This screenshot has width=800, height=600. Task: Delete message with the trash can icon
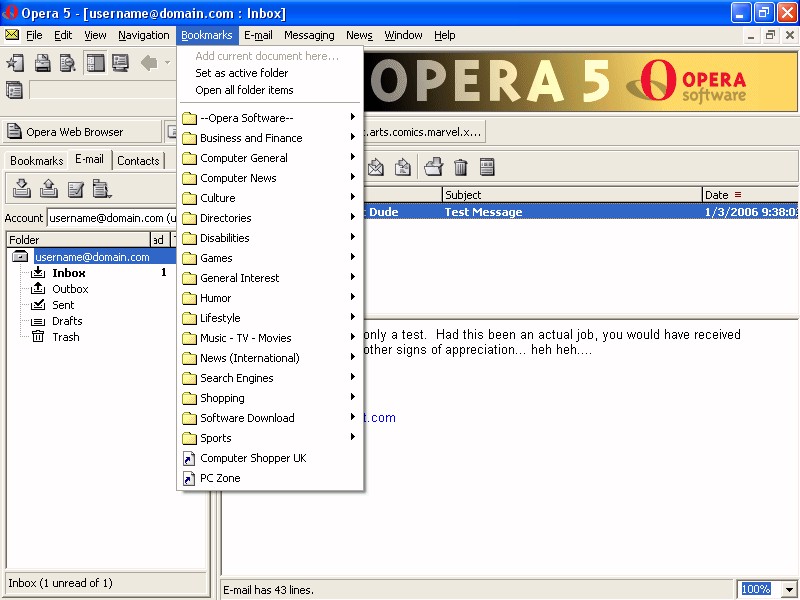tap(461, 167)
